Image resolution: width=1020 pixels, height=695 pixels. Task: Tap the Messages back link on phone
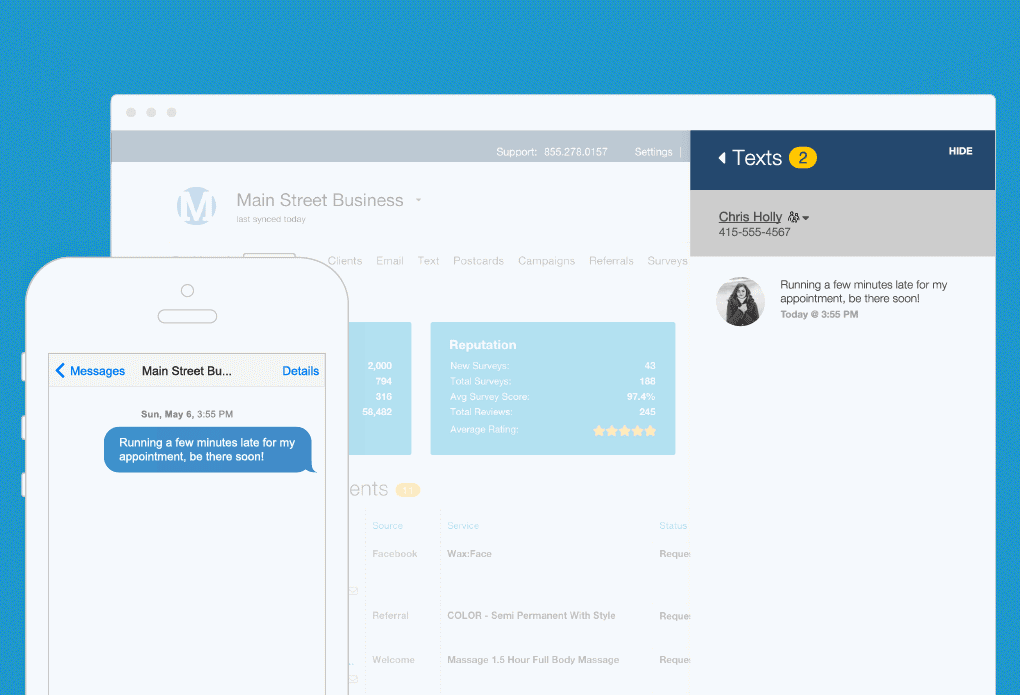pos(97,371)
